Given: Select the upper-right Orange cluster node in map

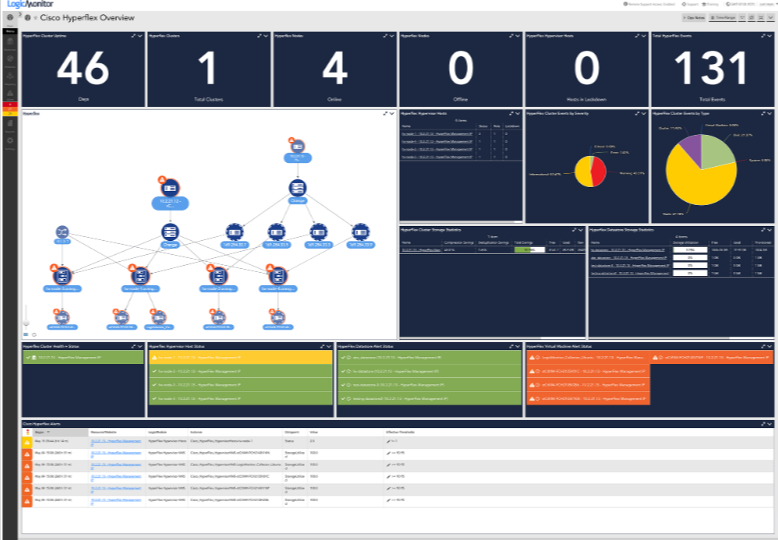Looking at the screenshot, I should click(x=298, y=188).
